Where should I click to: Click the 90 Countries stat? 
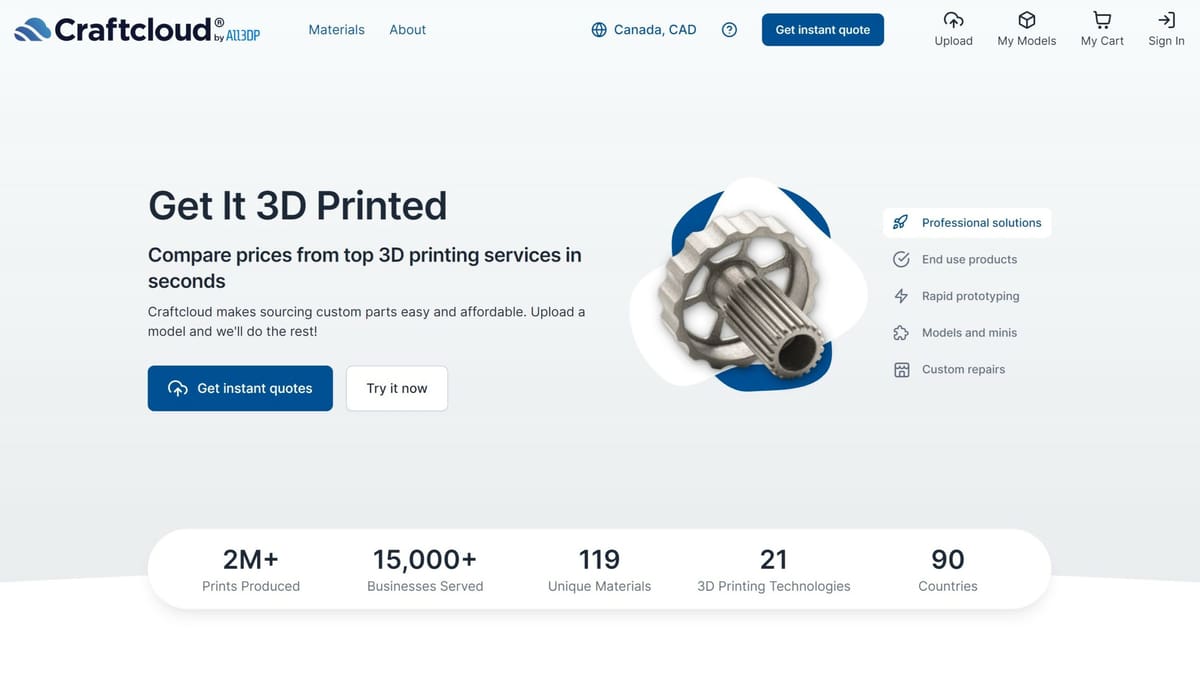[948, 570]
